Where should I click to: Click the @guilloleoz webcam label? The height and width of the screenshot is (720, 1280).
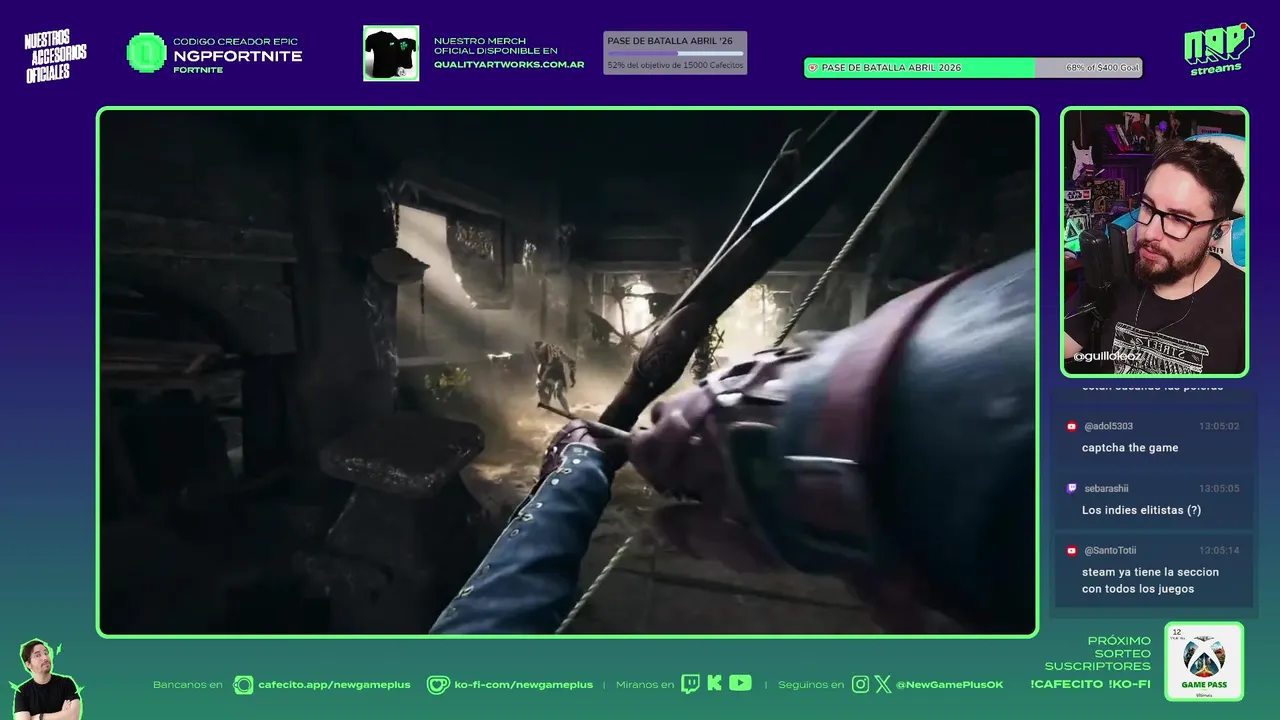1107,356
